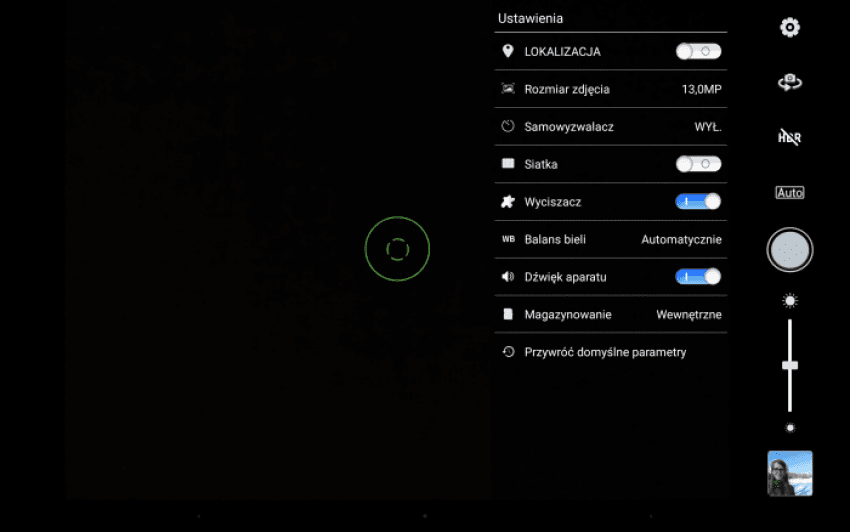
Task: Click the self-timer clock icon
Action: point(508,126)
